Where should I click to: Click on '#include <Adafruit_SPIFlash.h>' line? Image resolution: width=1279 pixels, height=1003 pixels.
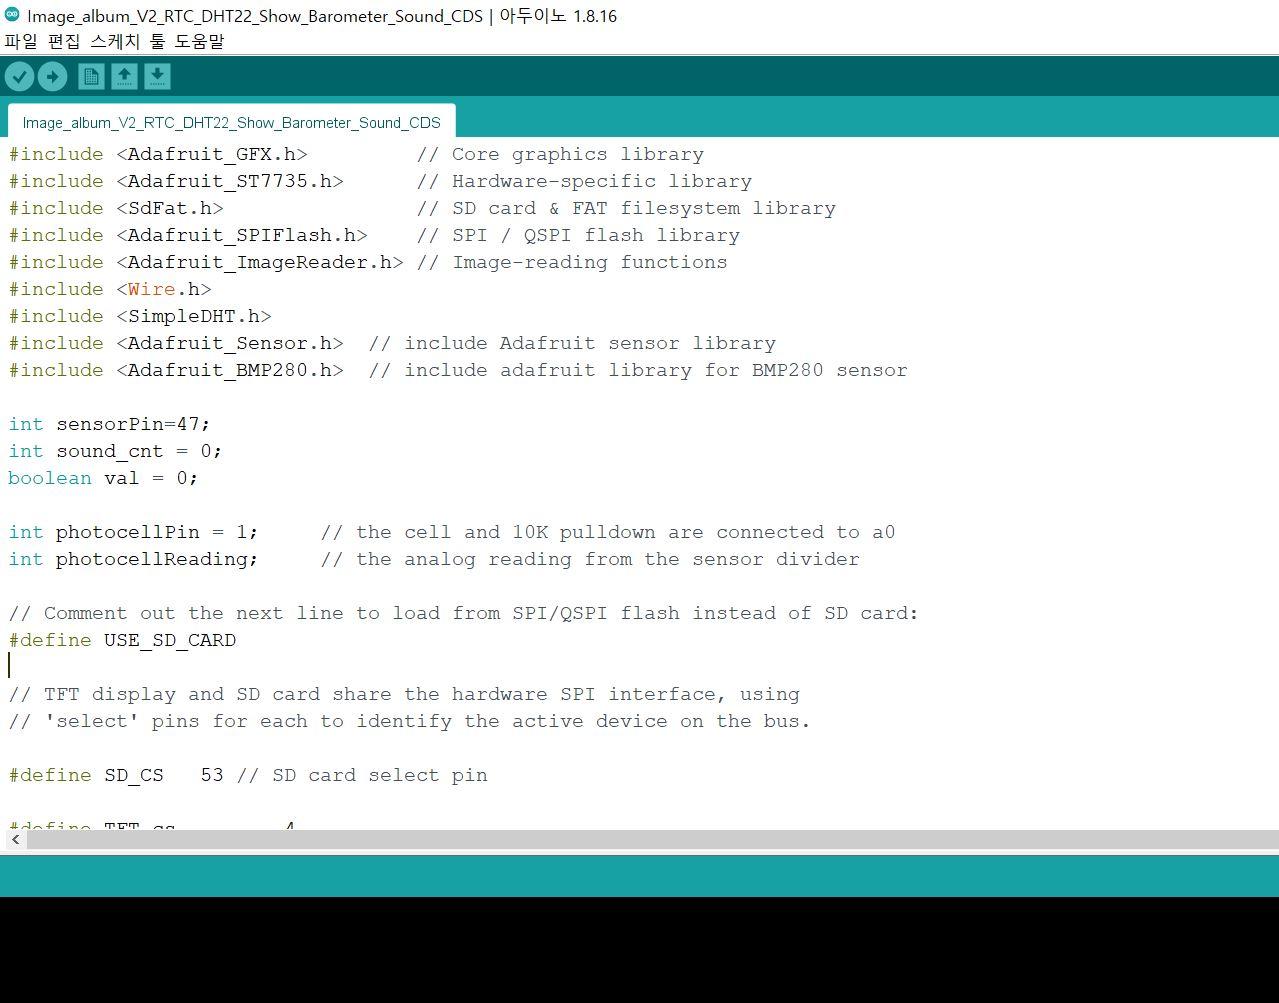[x=188, y=235]
